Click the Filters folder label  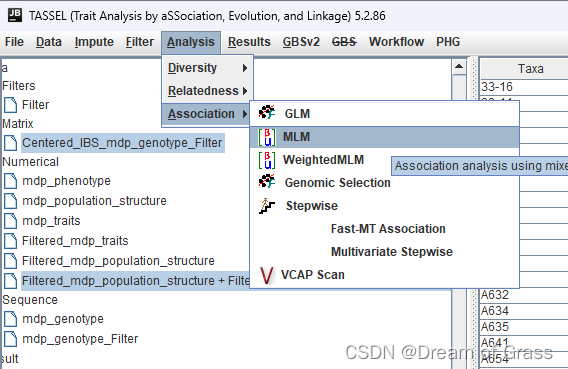tap(19, 86)
